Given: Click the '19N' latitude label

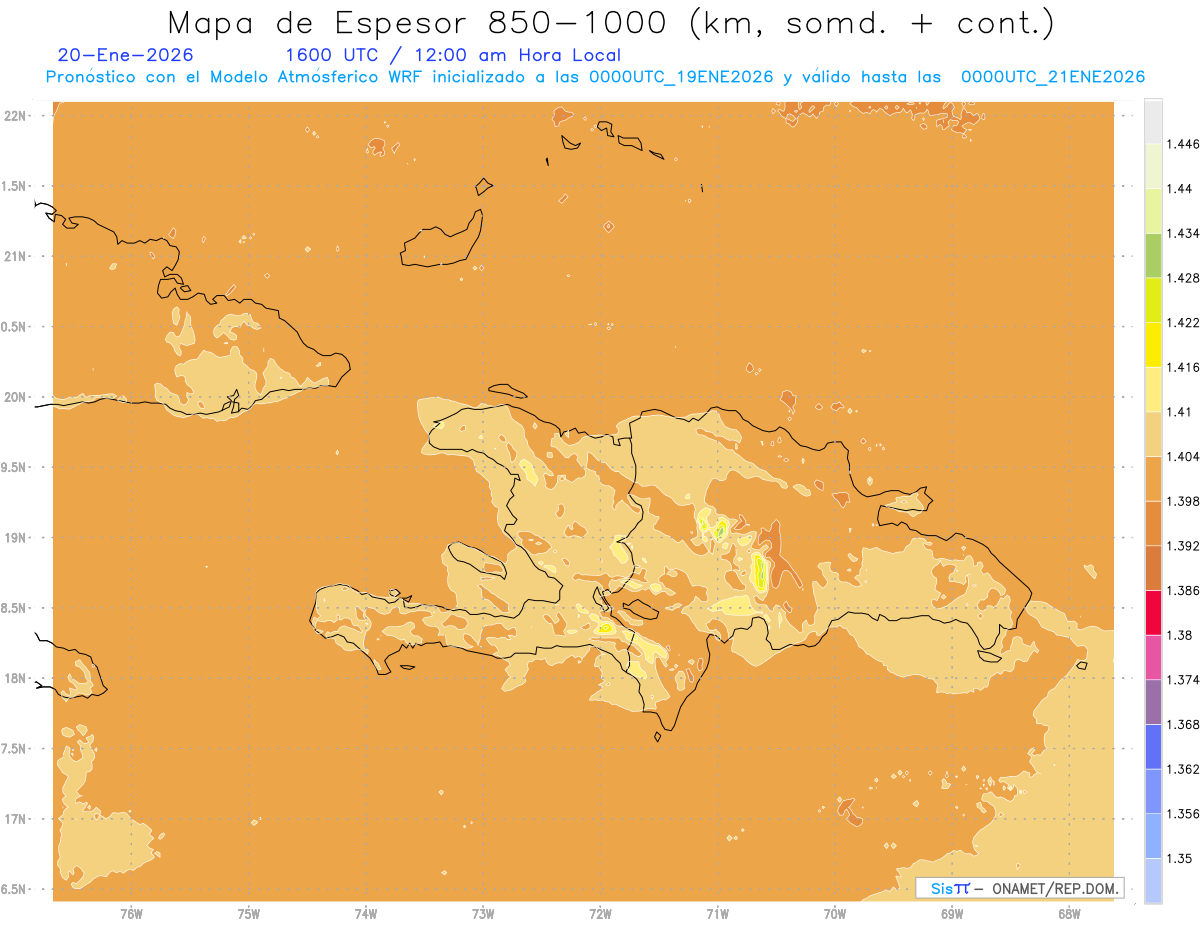Looking at the screenshot, I should pos(16,538).
